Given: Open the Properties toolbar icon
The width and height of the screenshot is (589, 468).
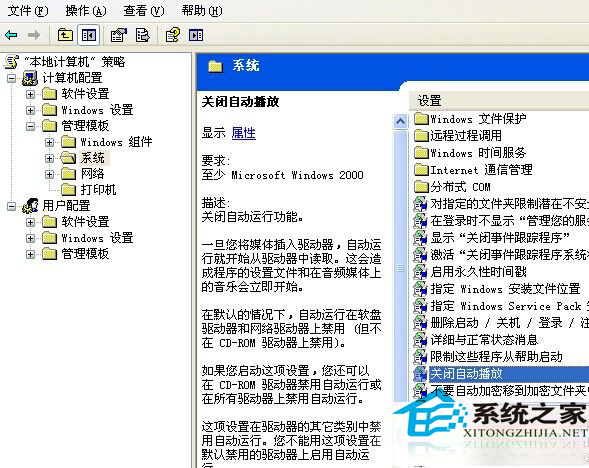Looking at the screenshot, I should pos(119,35).
